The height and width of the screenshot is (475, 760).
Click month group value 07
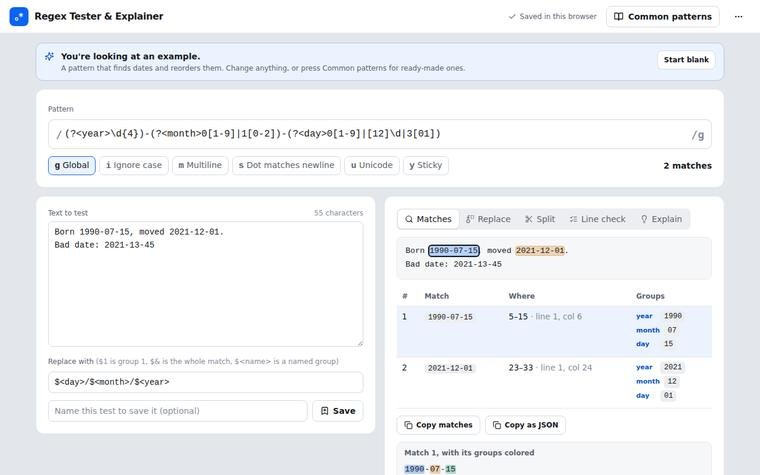coord(672,330)
